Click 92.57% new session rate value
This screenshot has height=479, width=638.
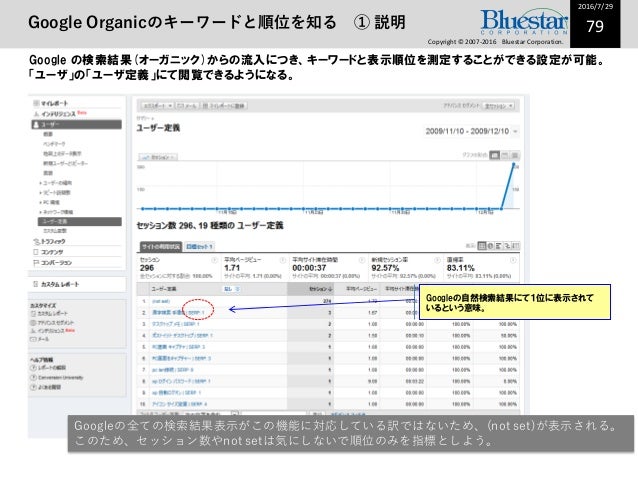[385, 268]
